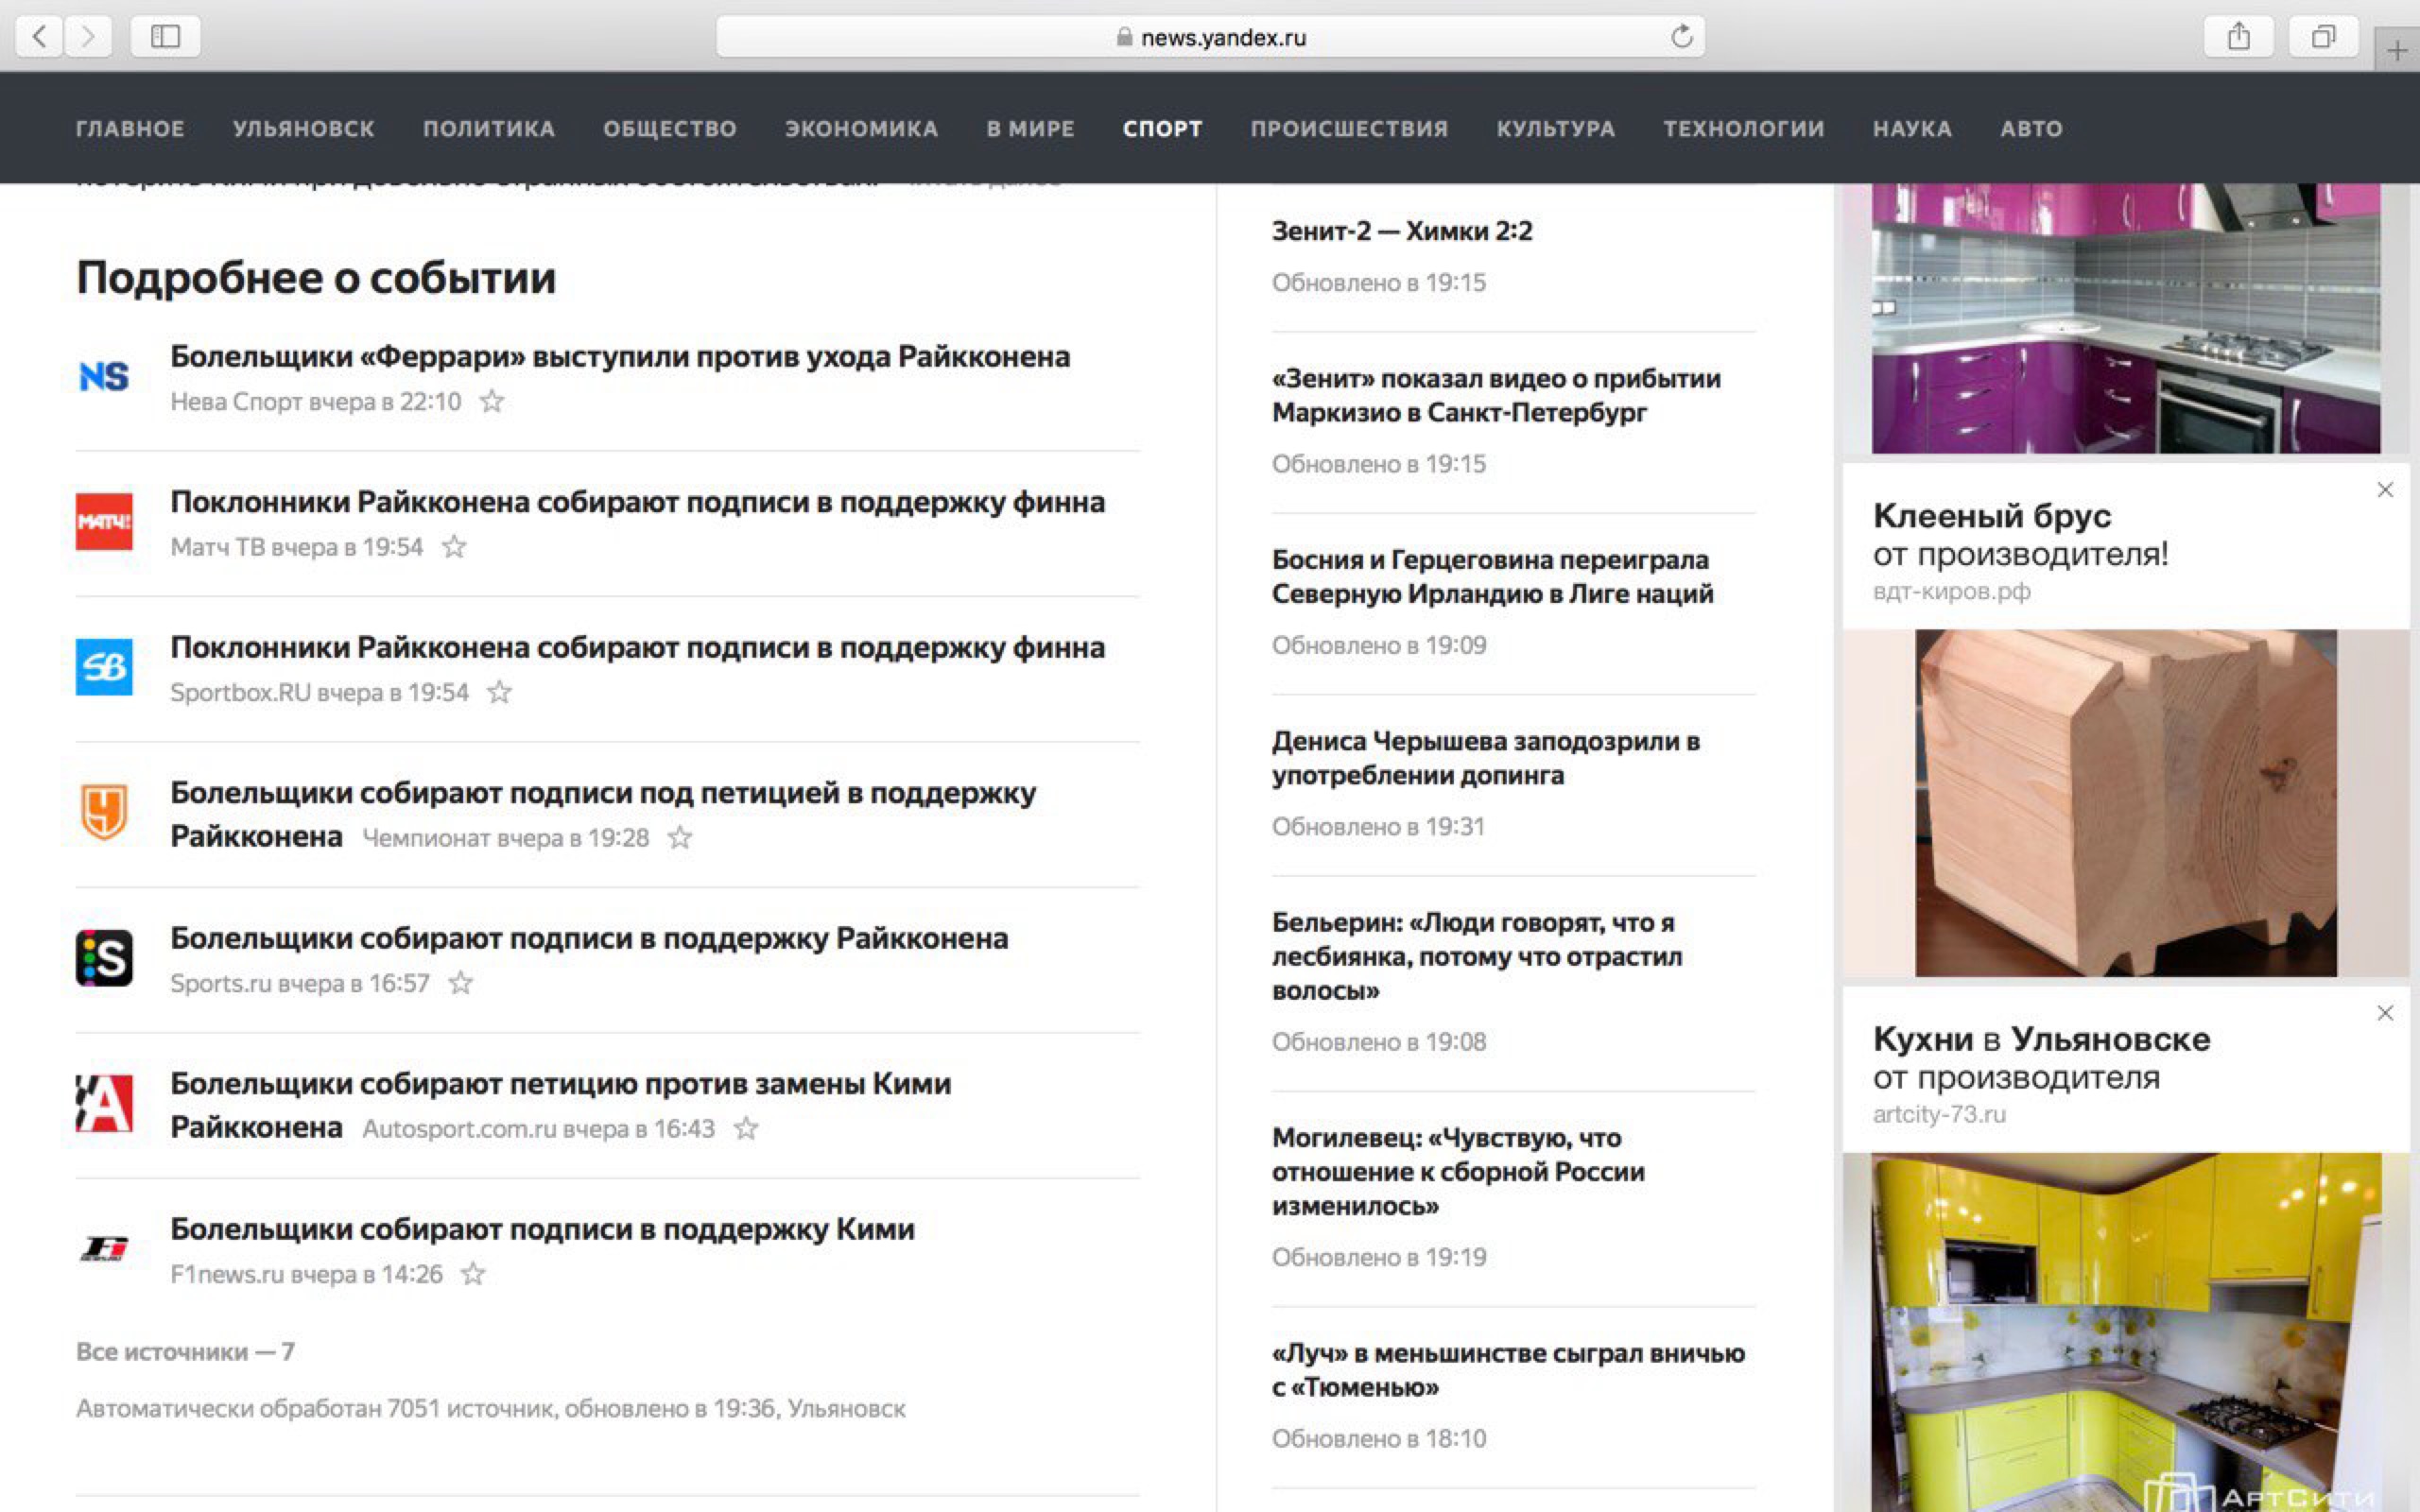The height and width of the screenshot is (1512, 2420).
Task: Open the Культура section
Action: click(1555, 128)
